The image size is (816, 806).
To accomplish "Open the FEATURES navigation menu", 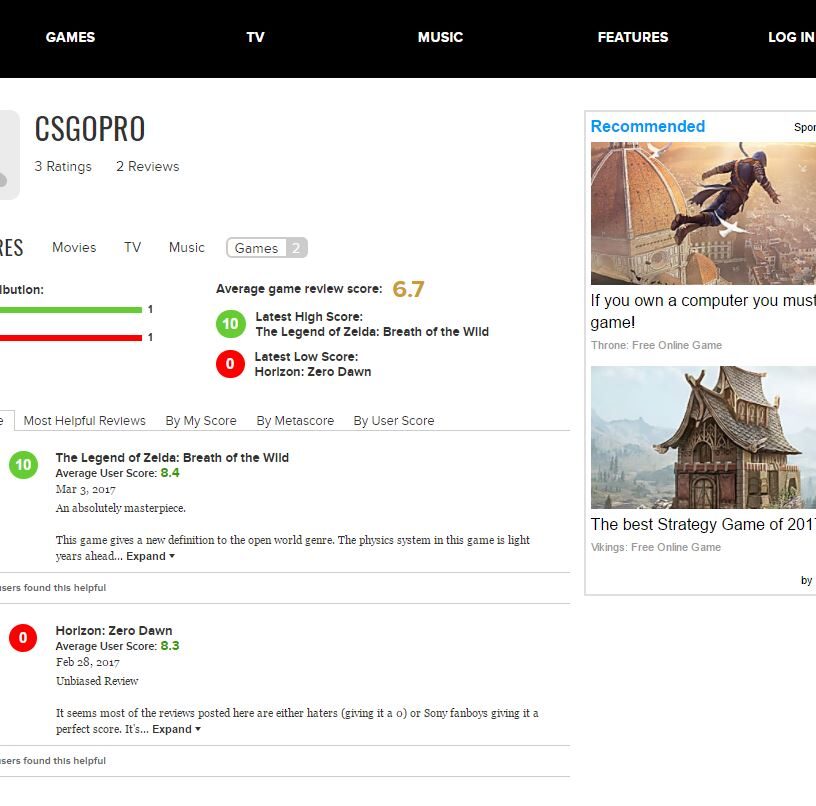I will coord(633,37).
